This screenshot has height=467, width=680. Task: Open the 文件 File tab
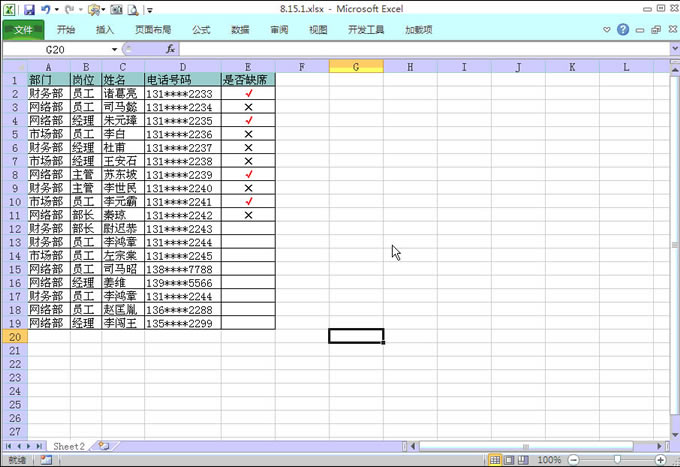(x=23, y=29)
